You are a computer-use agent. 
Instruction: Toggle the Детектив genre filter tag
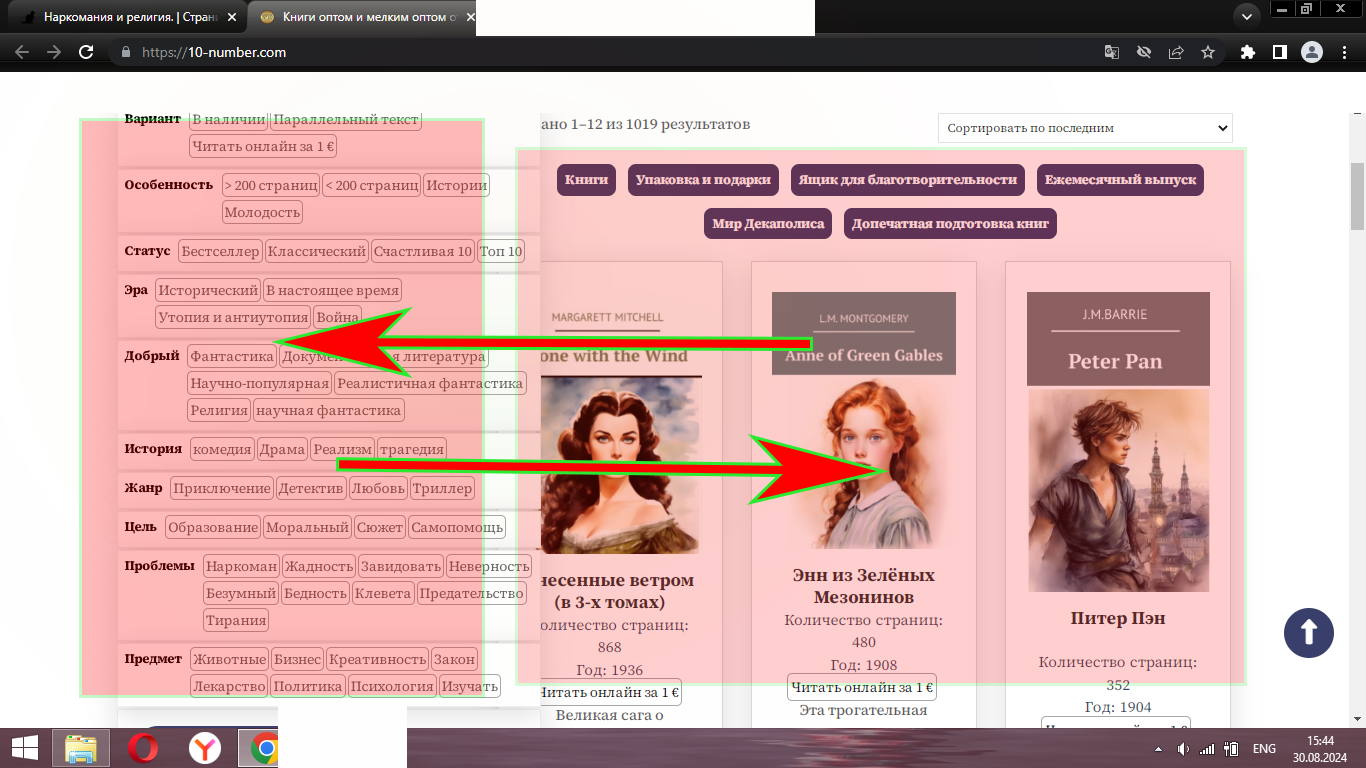(x=311, y=488)
